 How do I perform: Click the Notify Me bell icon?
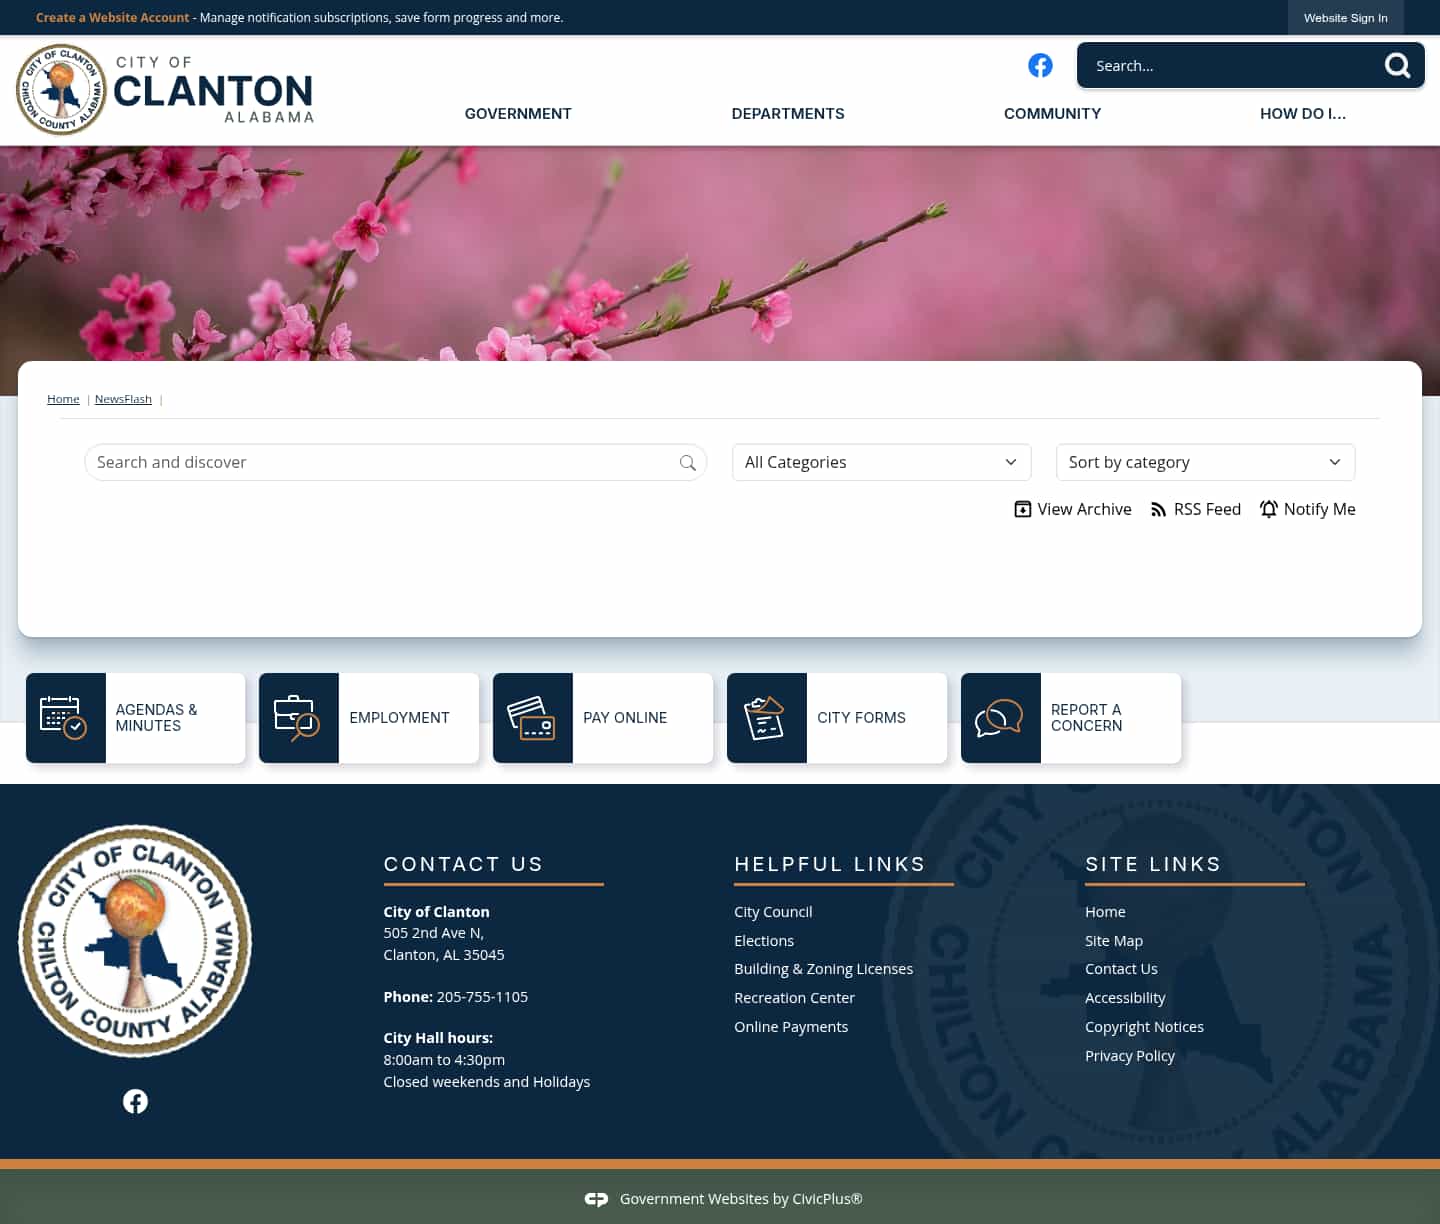1268,509
